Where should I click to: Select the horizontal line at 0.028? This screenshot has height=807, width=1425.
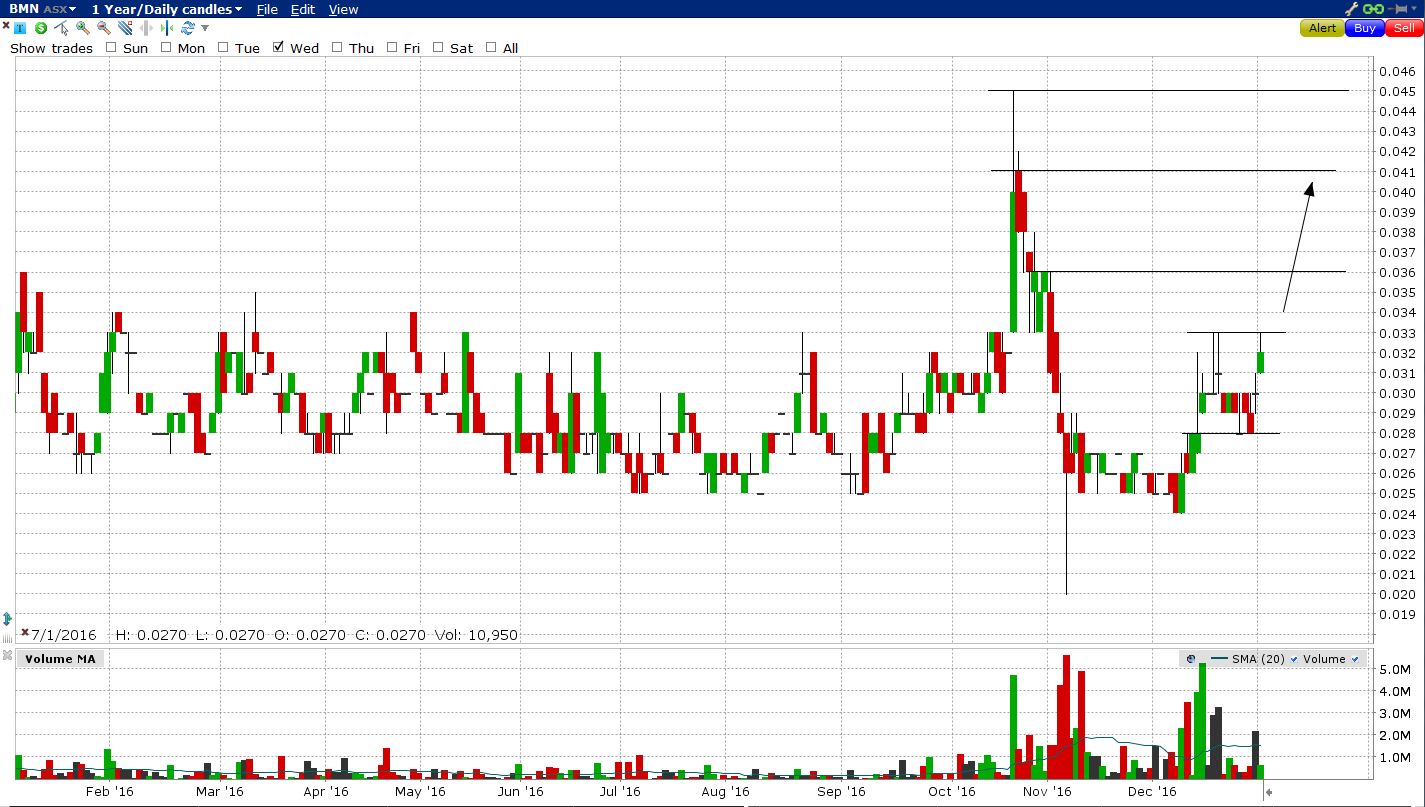point(1231,433)
